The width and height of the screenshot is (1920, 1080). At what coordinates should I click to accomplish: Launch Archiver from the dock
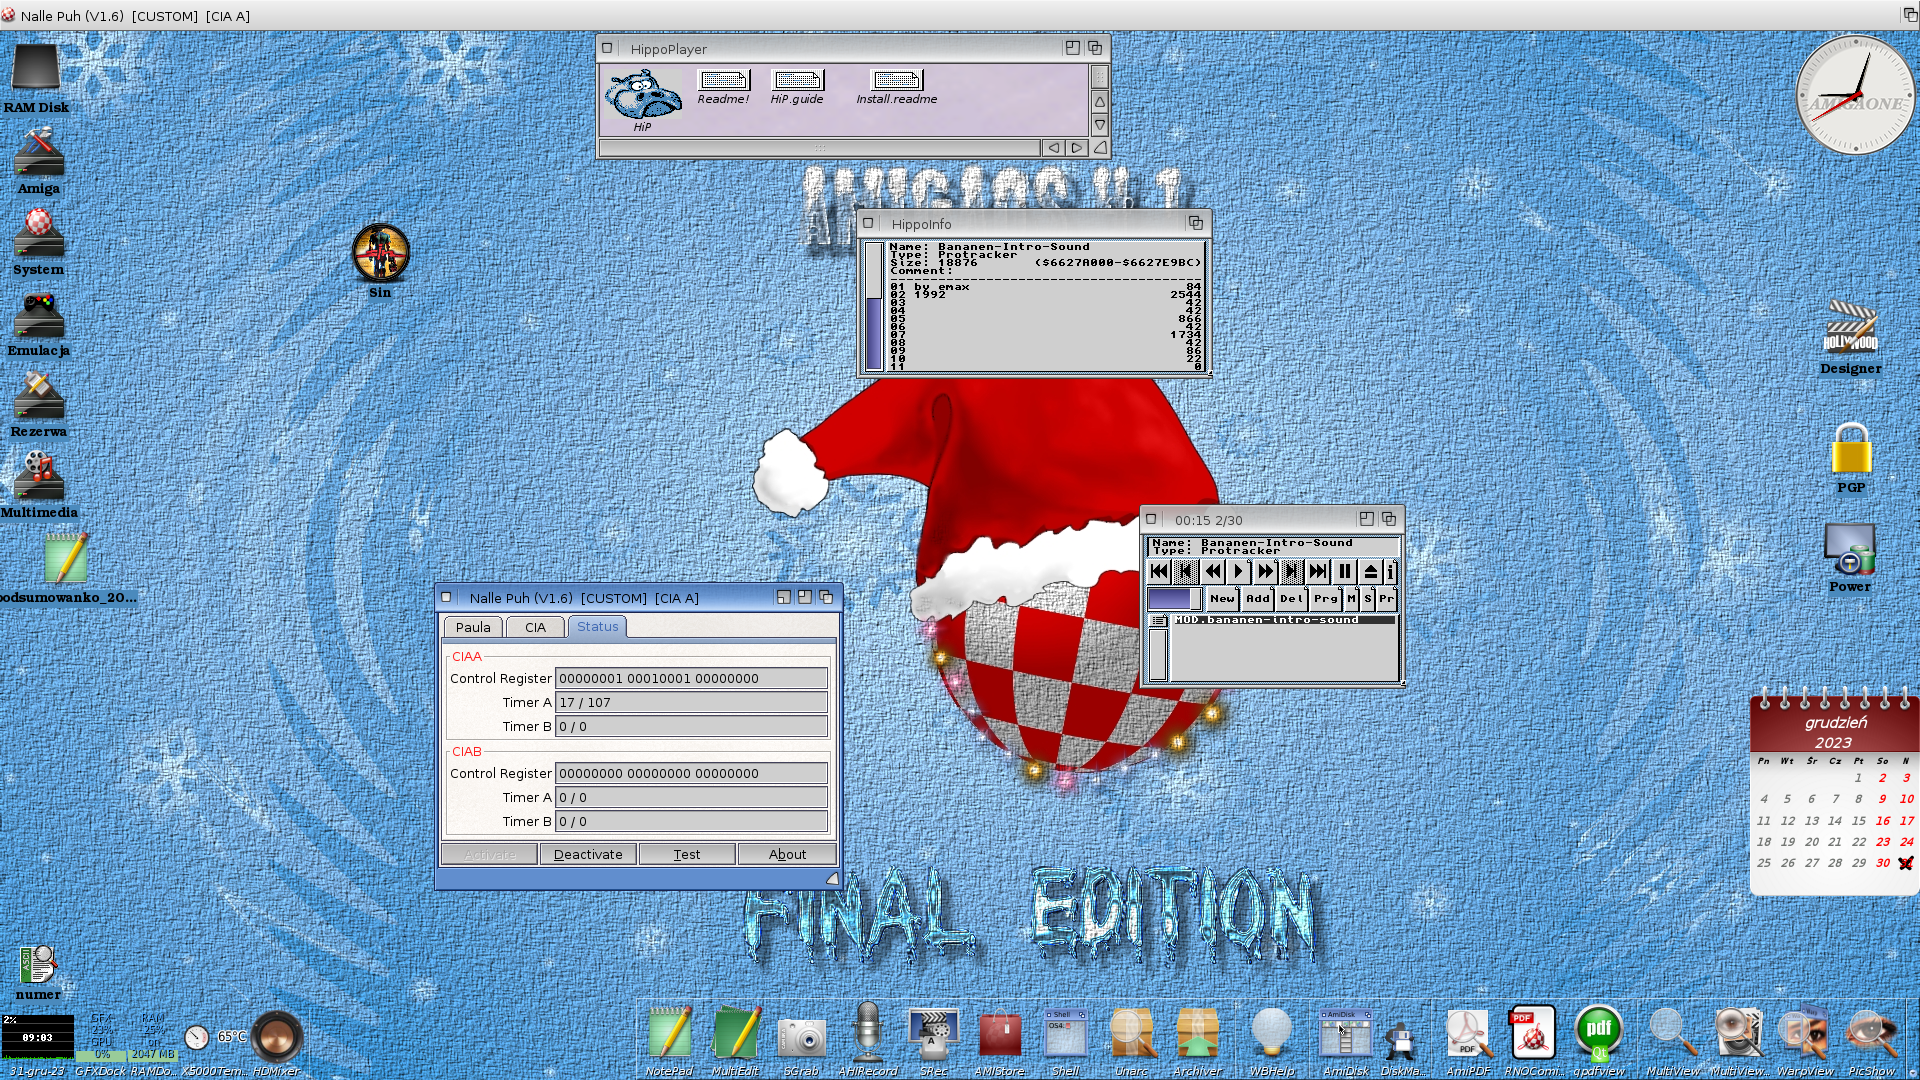[1197, 1040]
